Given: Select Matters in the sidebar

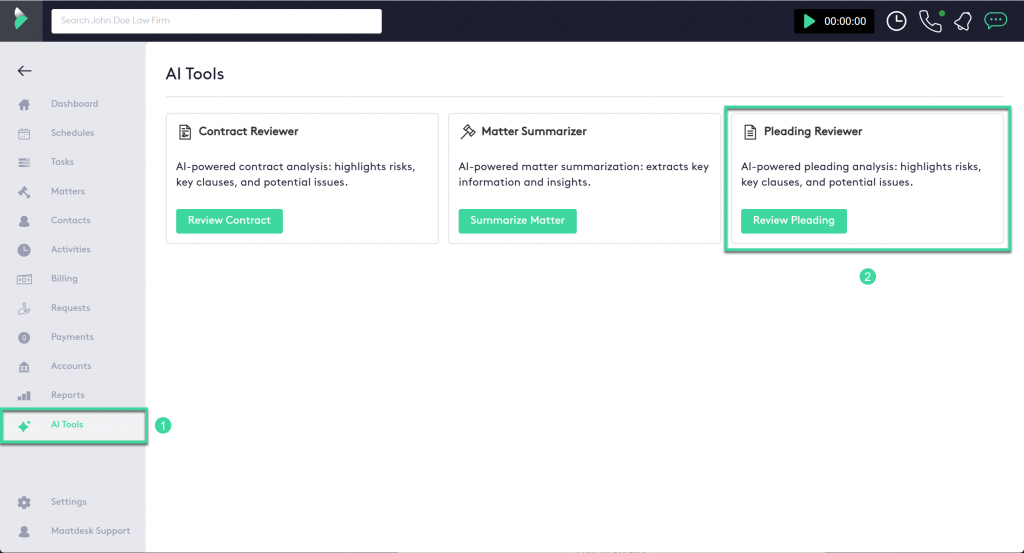Looking at the screenshot, I should click(68, 191).
